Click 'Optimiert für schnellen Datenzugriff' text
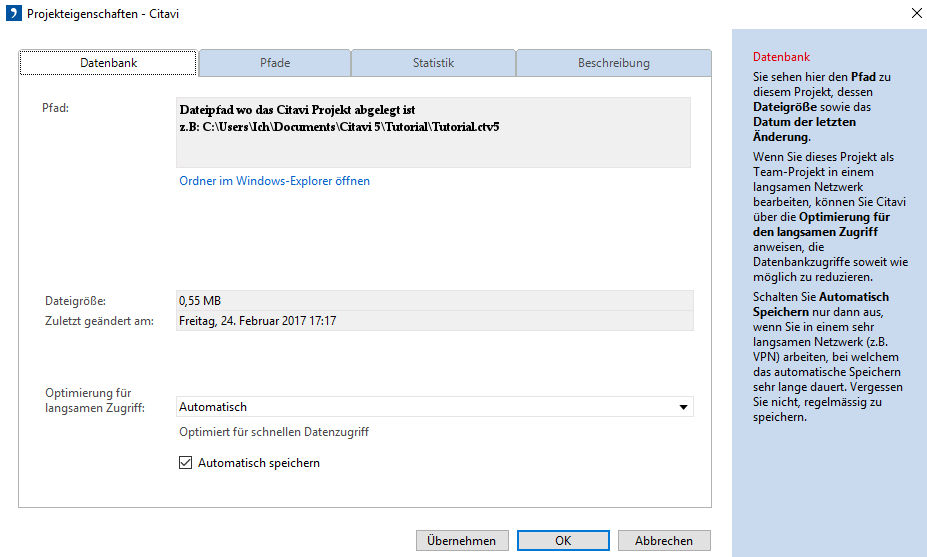 [x=274, y=432]
